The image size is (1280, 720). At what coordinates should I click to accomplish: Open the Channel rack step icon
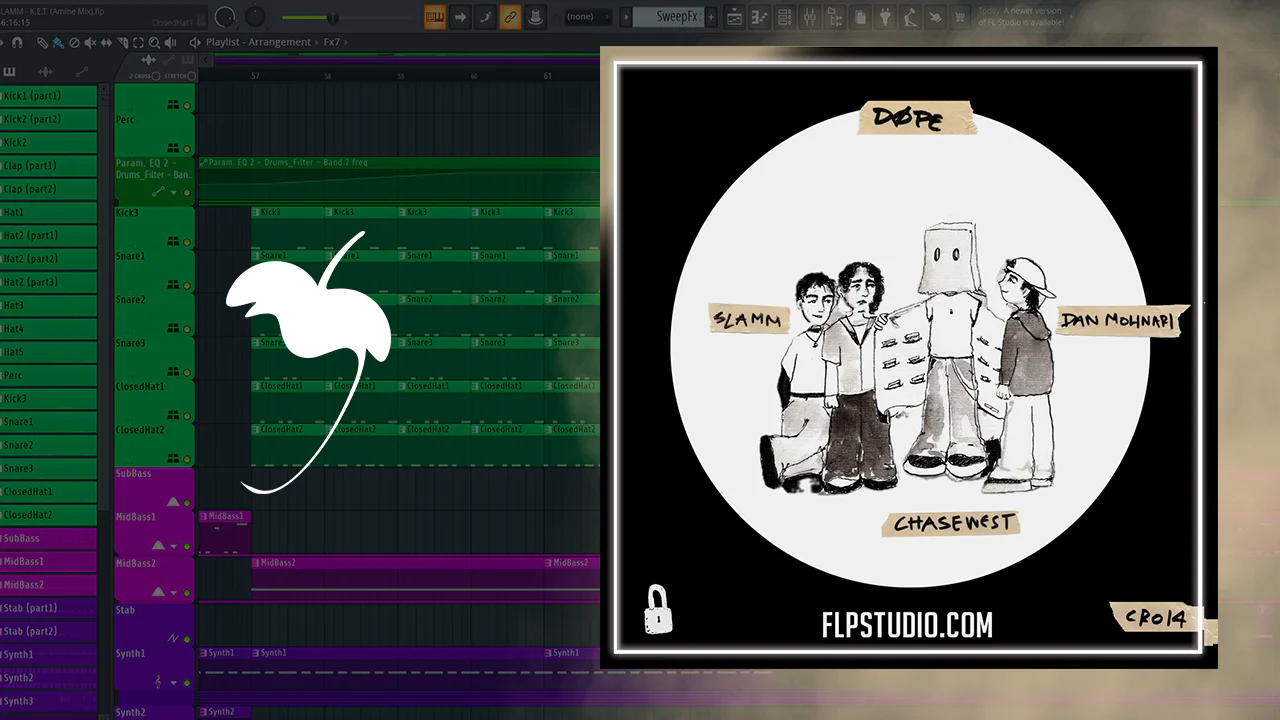pyautogui.click(x=760, y=16)
